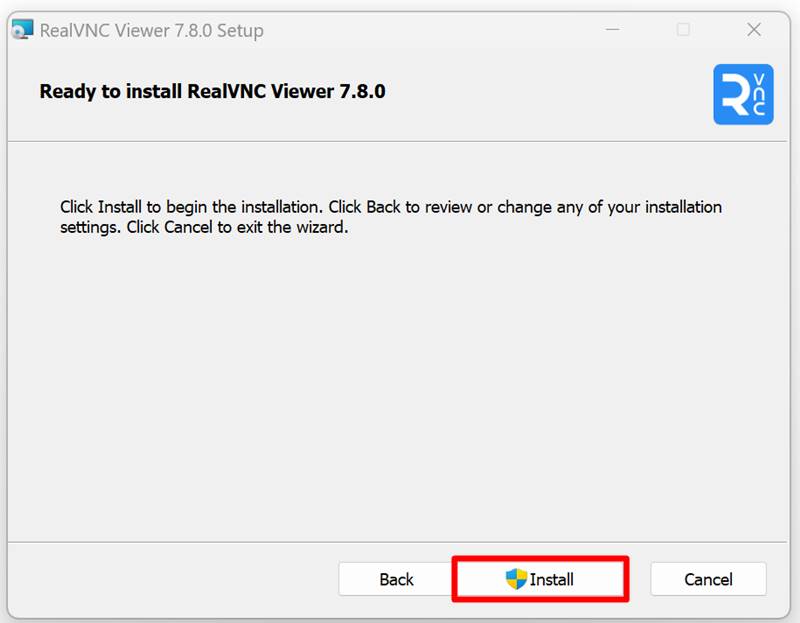Viewport: 800px width, 623px height.
Task: Click the UAC shield icon on Install button
Action: (516, 579)
